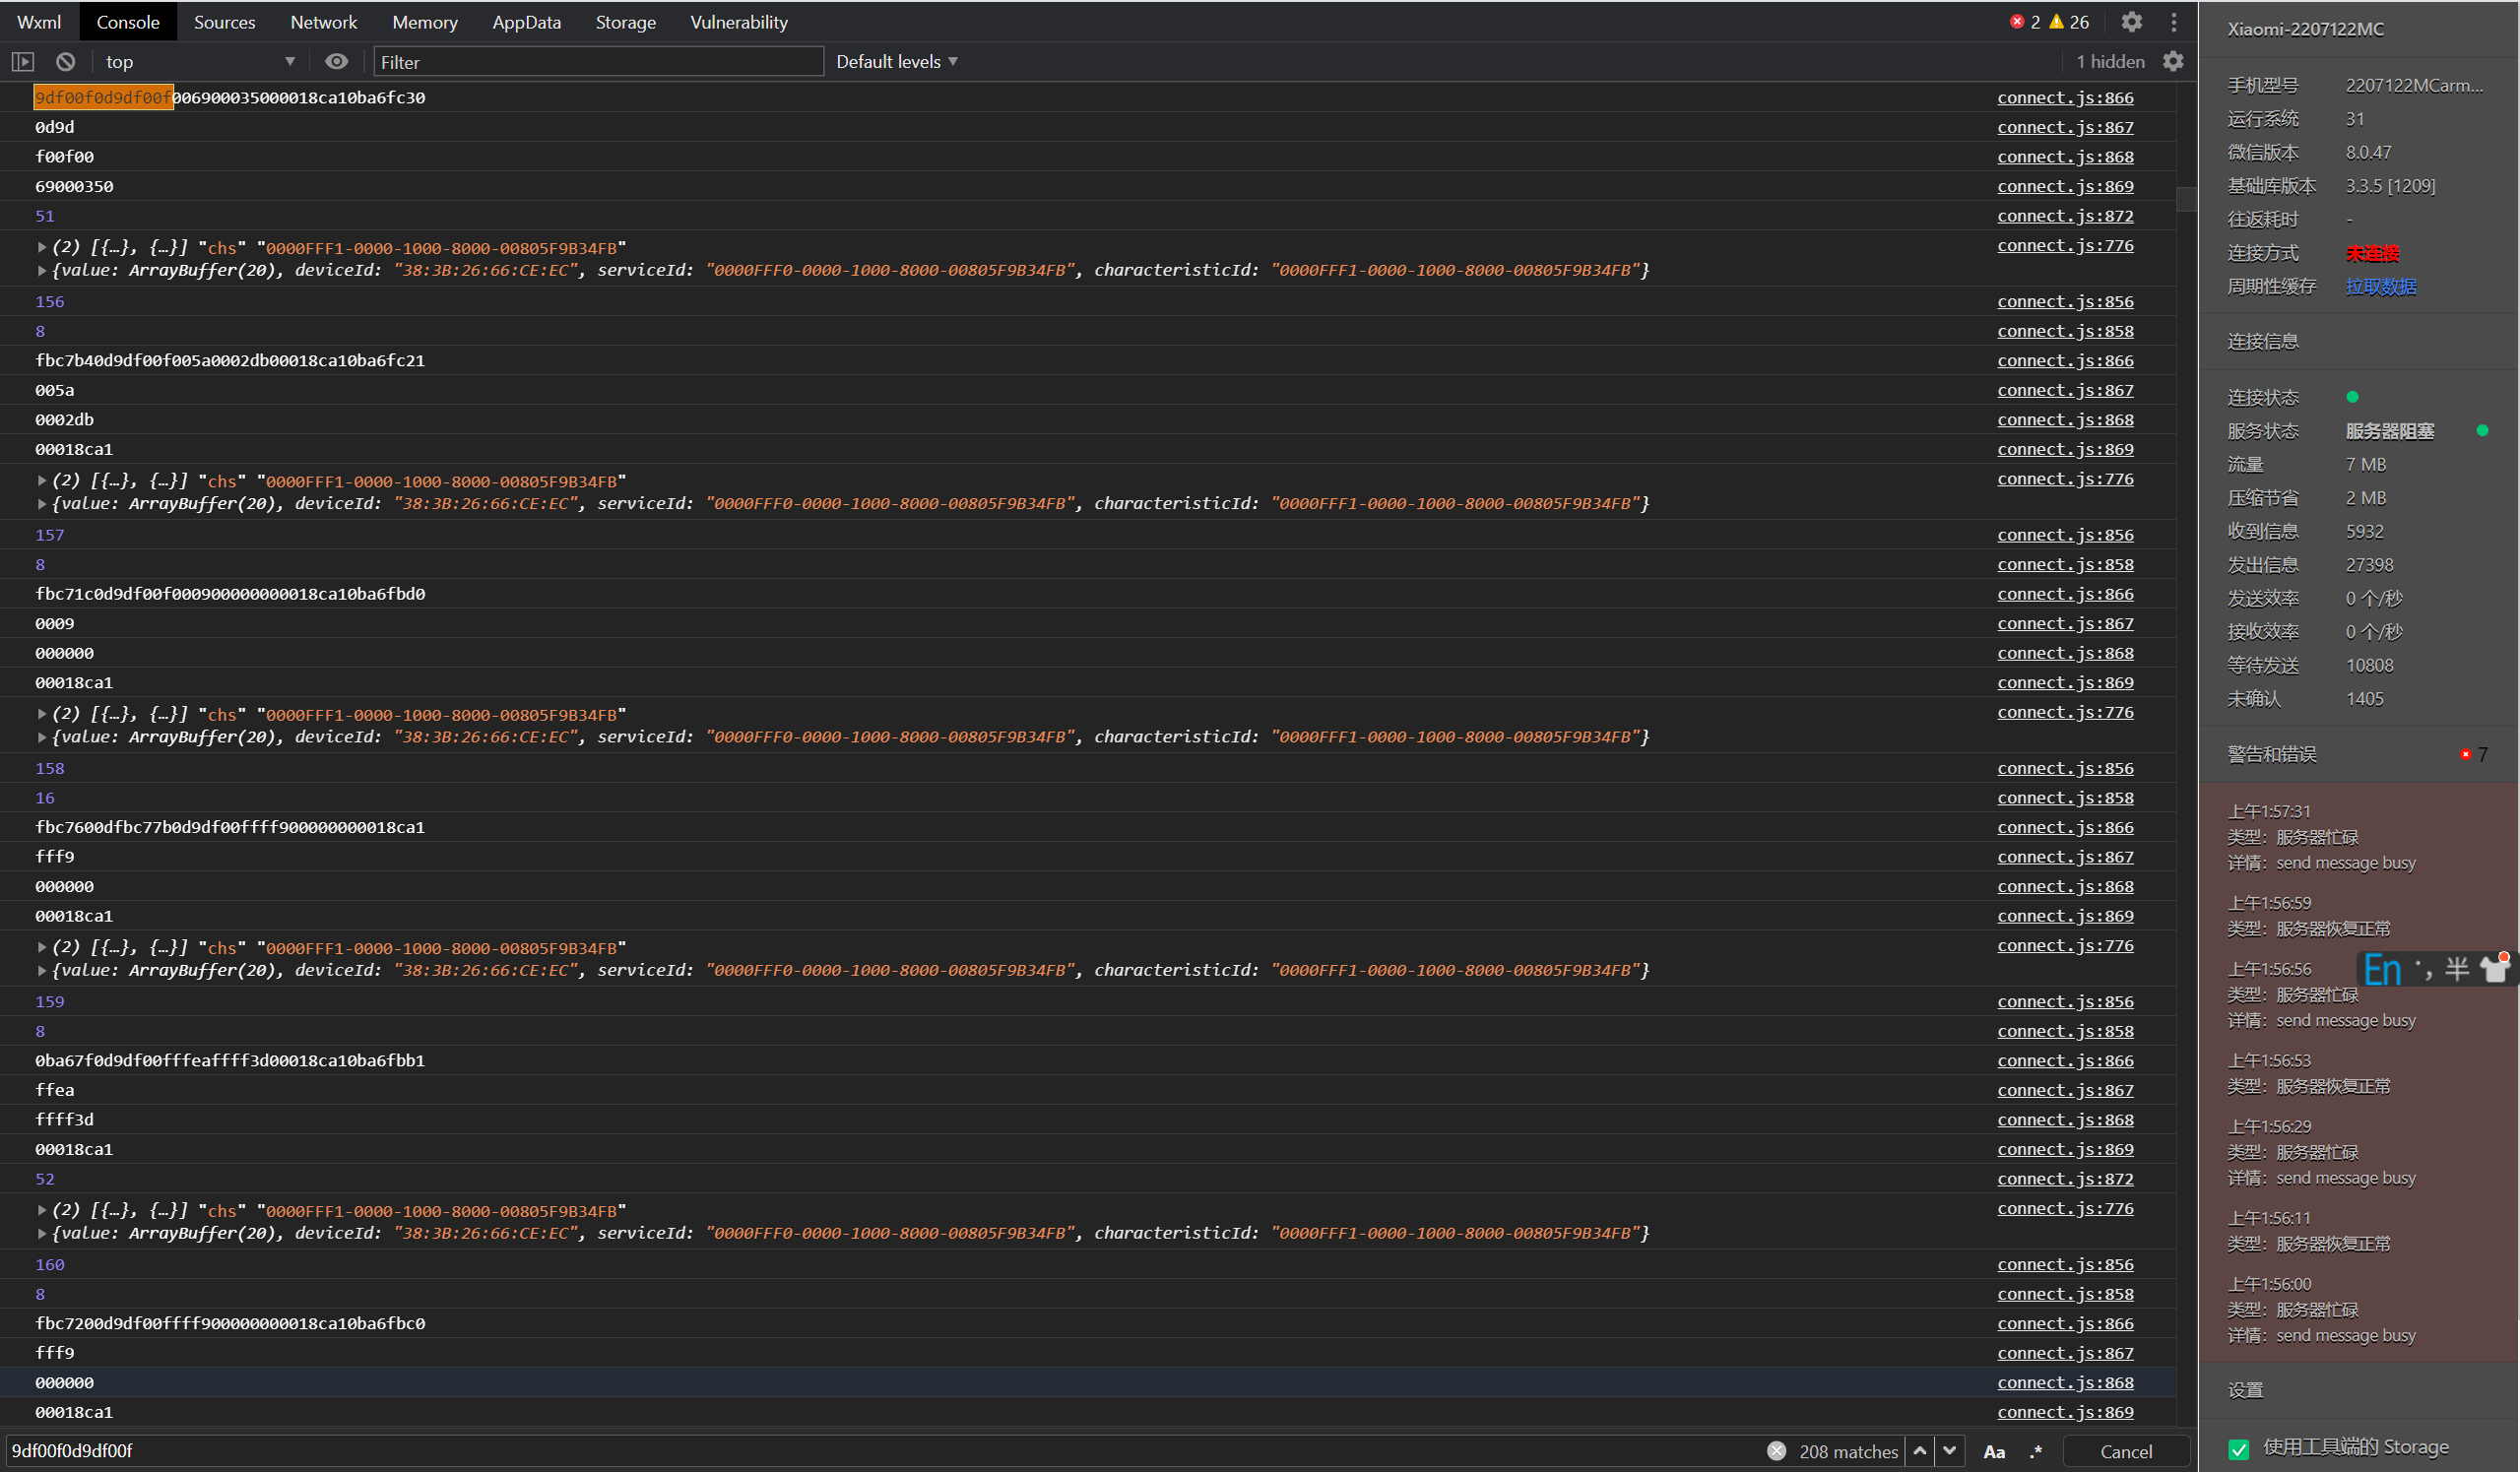The width and height of the screenshot is (2520, 1472).
Task: Click the input method shirt skin icon
Action: click(x=2495, y=968)
